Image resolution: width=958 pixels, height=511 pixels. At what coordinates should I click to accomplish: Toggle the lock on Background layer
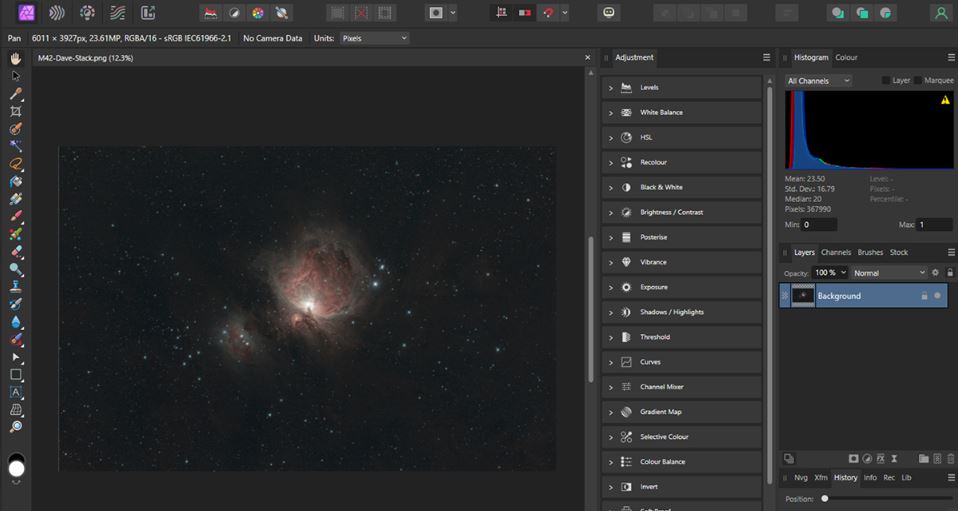924,296
